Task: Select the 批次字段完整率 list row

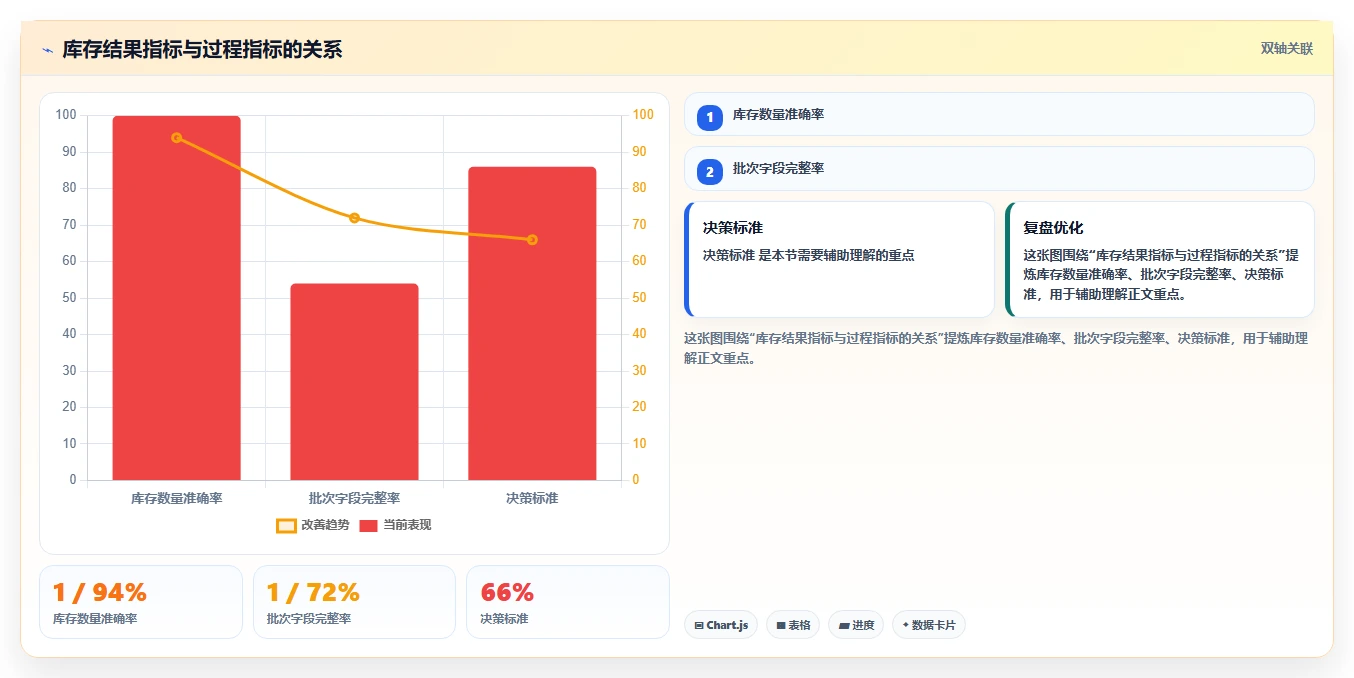Action: (999, 169)
